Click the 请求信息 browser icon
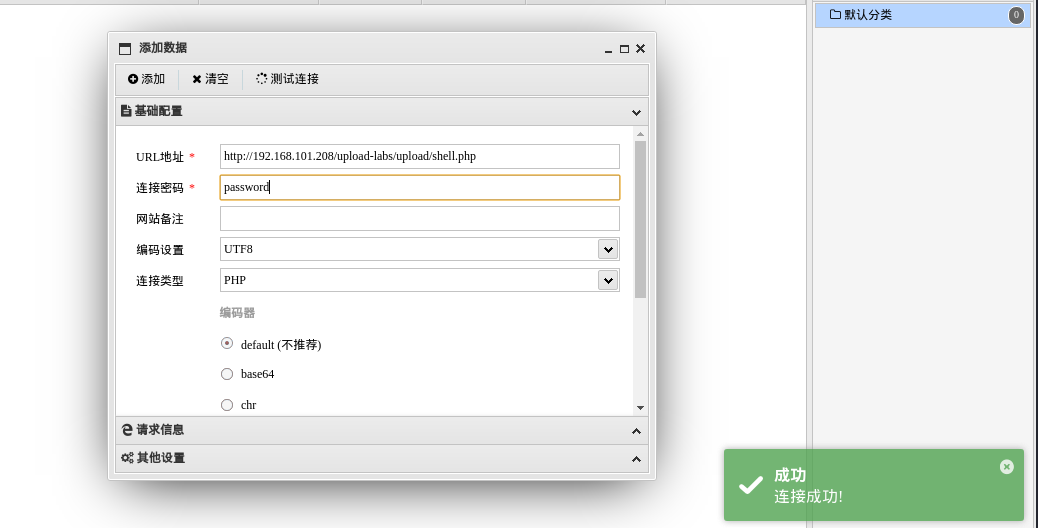Screen dimensions: 1038x528 pos(127,430)
